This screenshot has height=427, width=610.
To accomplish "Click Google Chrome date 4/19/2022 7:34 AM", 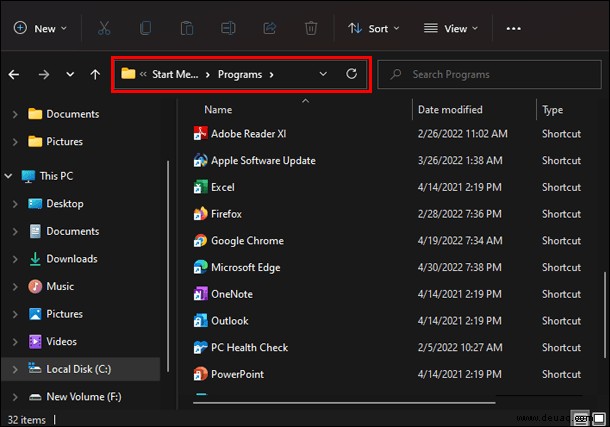I will [460, 241].
